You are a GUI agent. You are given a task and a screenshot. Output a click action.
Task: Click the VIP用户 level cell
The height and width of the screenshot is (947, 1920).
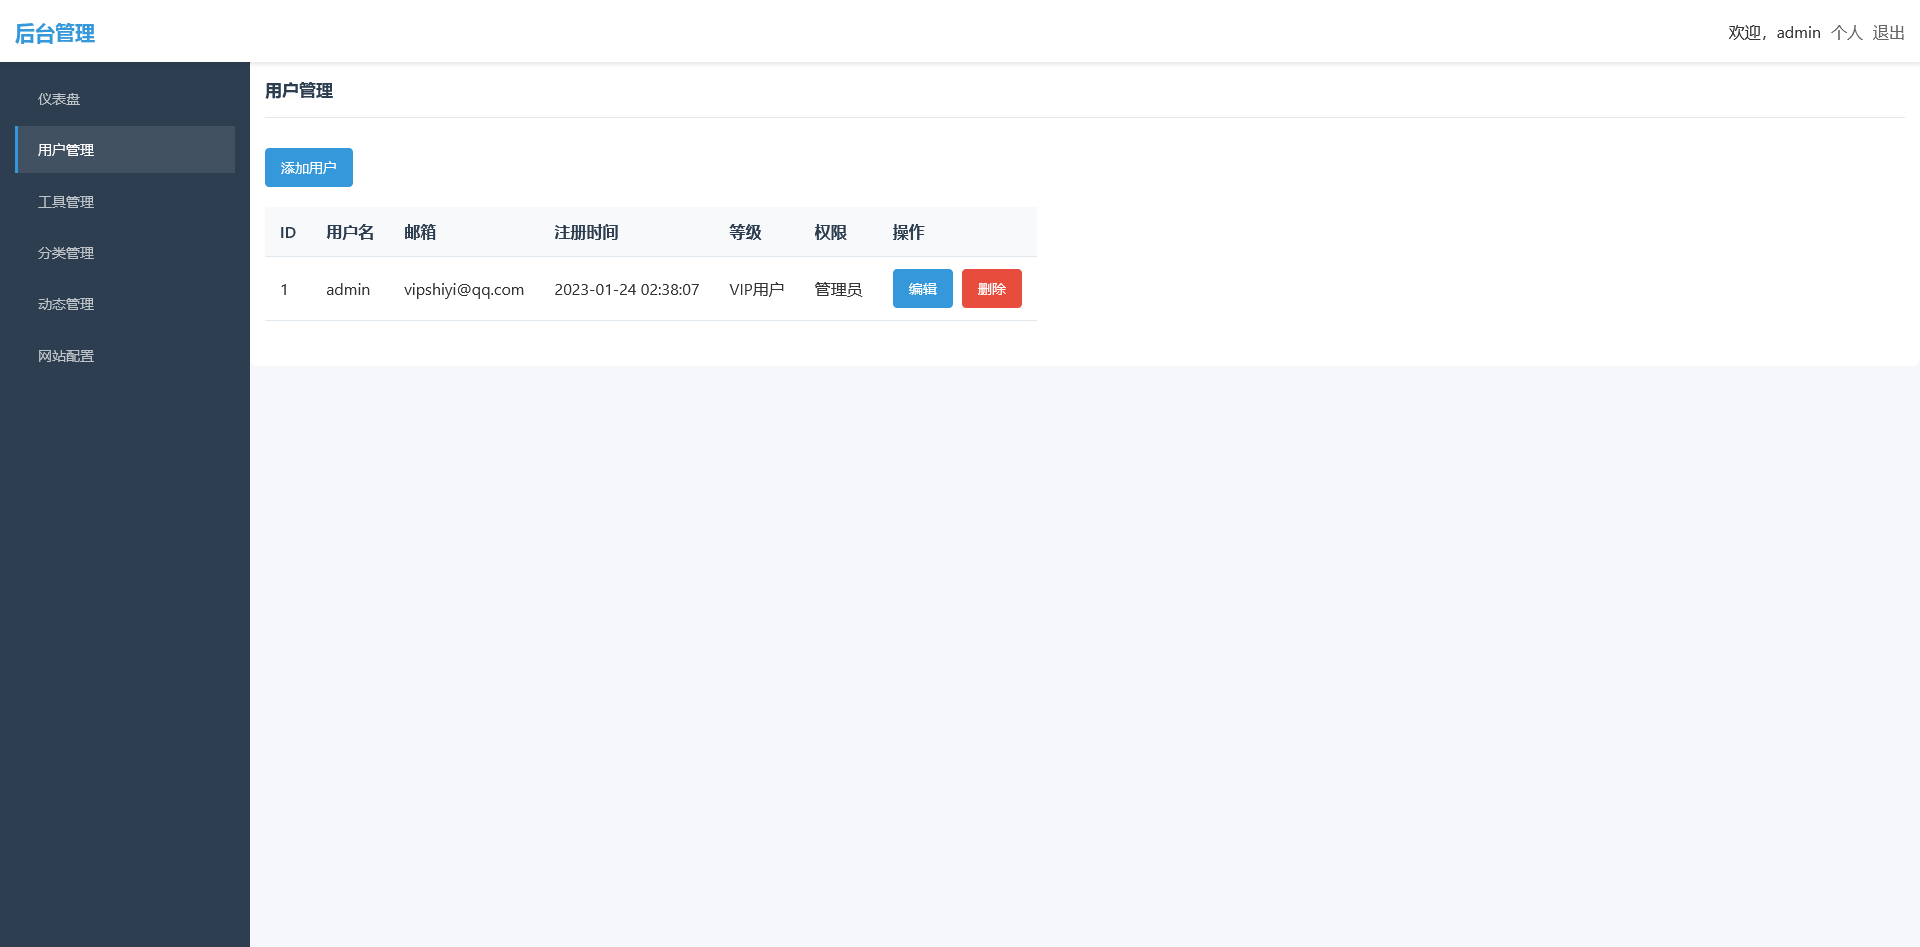pos(756,289)
